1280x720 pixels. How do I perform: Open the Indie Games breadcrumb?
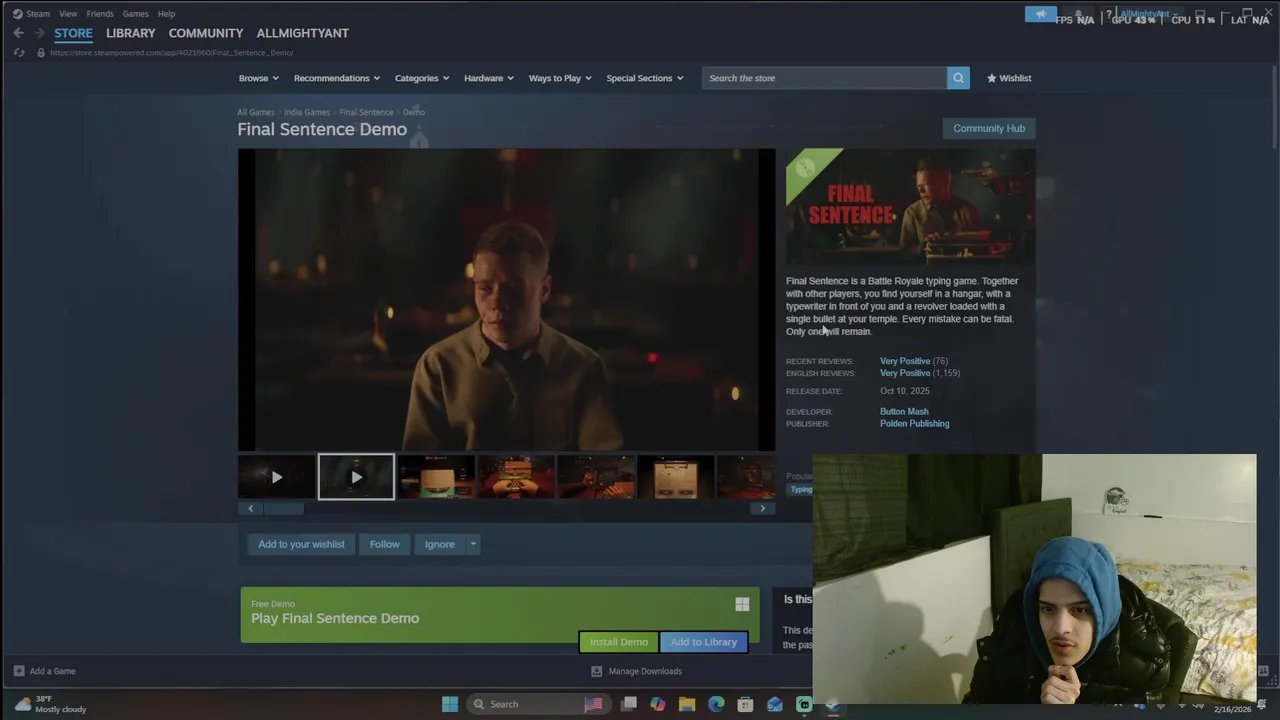click(x=306, y=112)
